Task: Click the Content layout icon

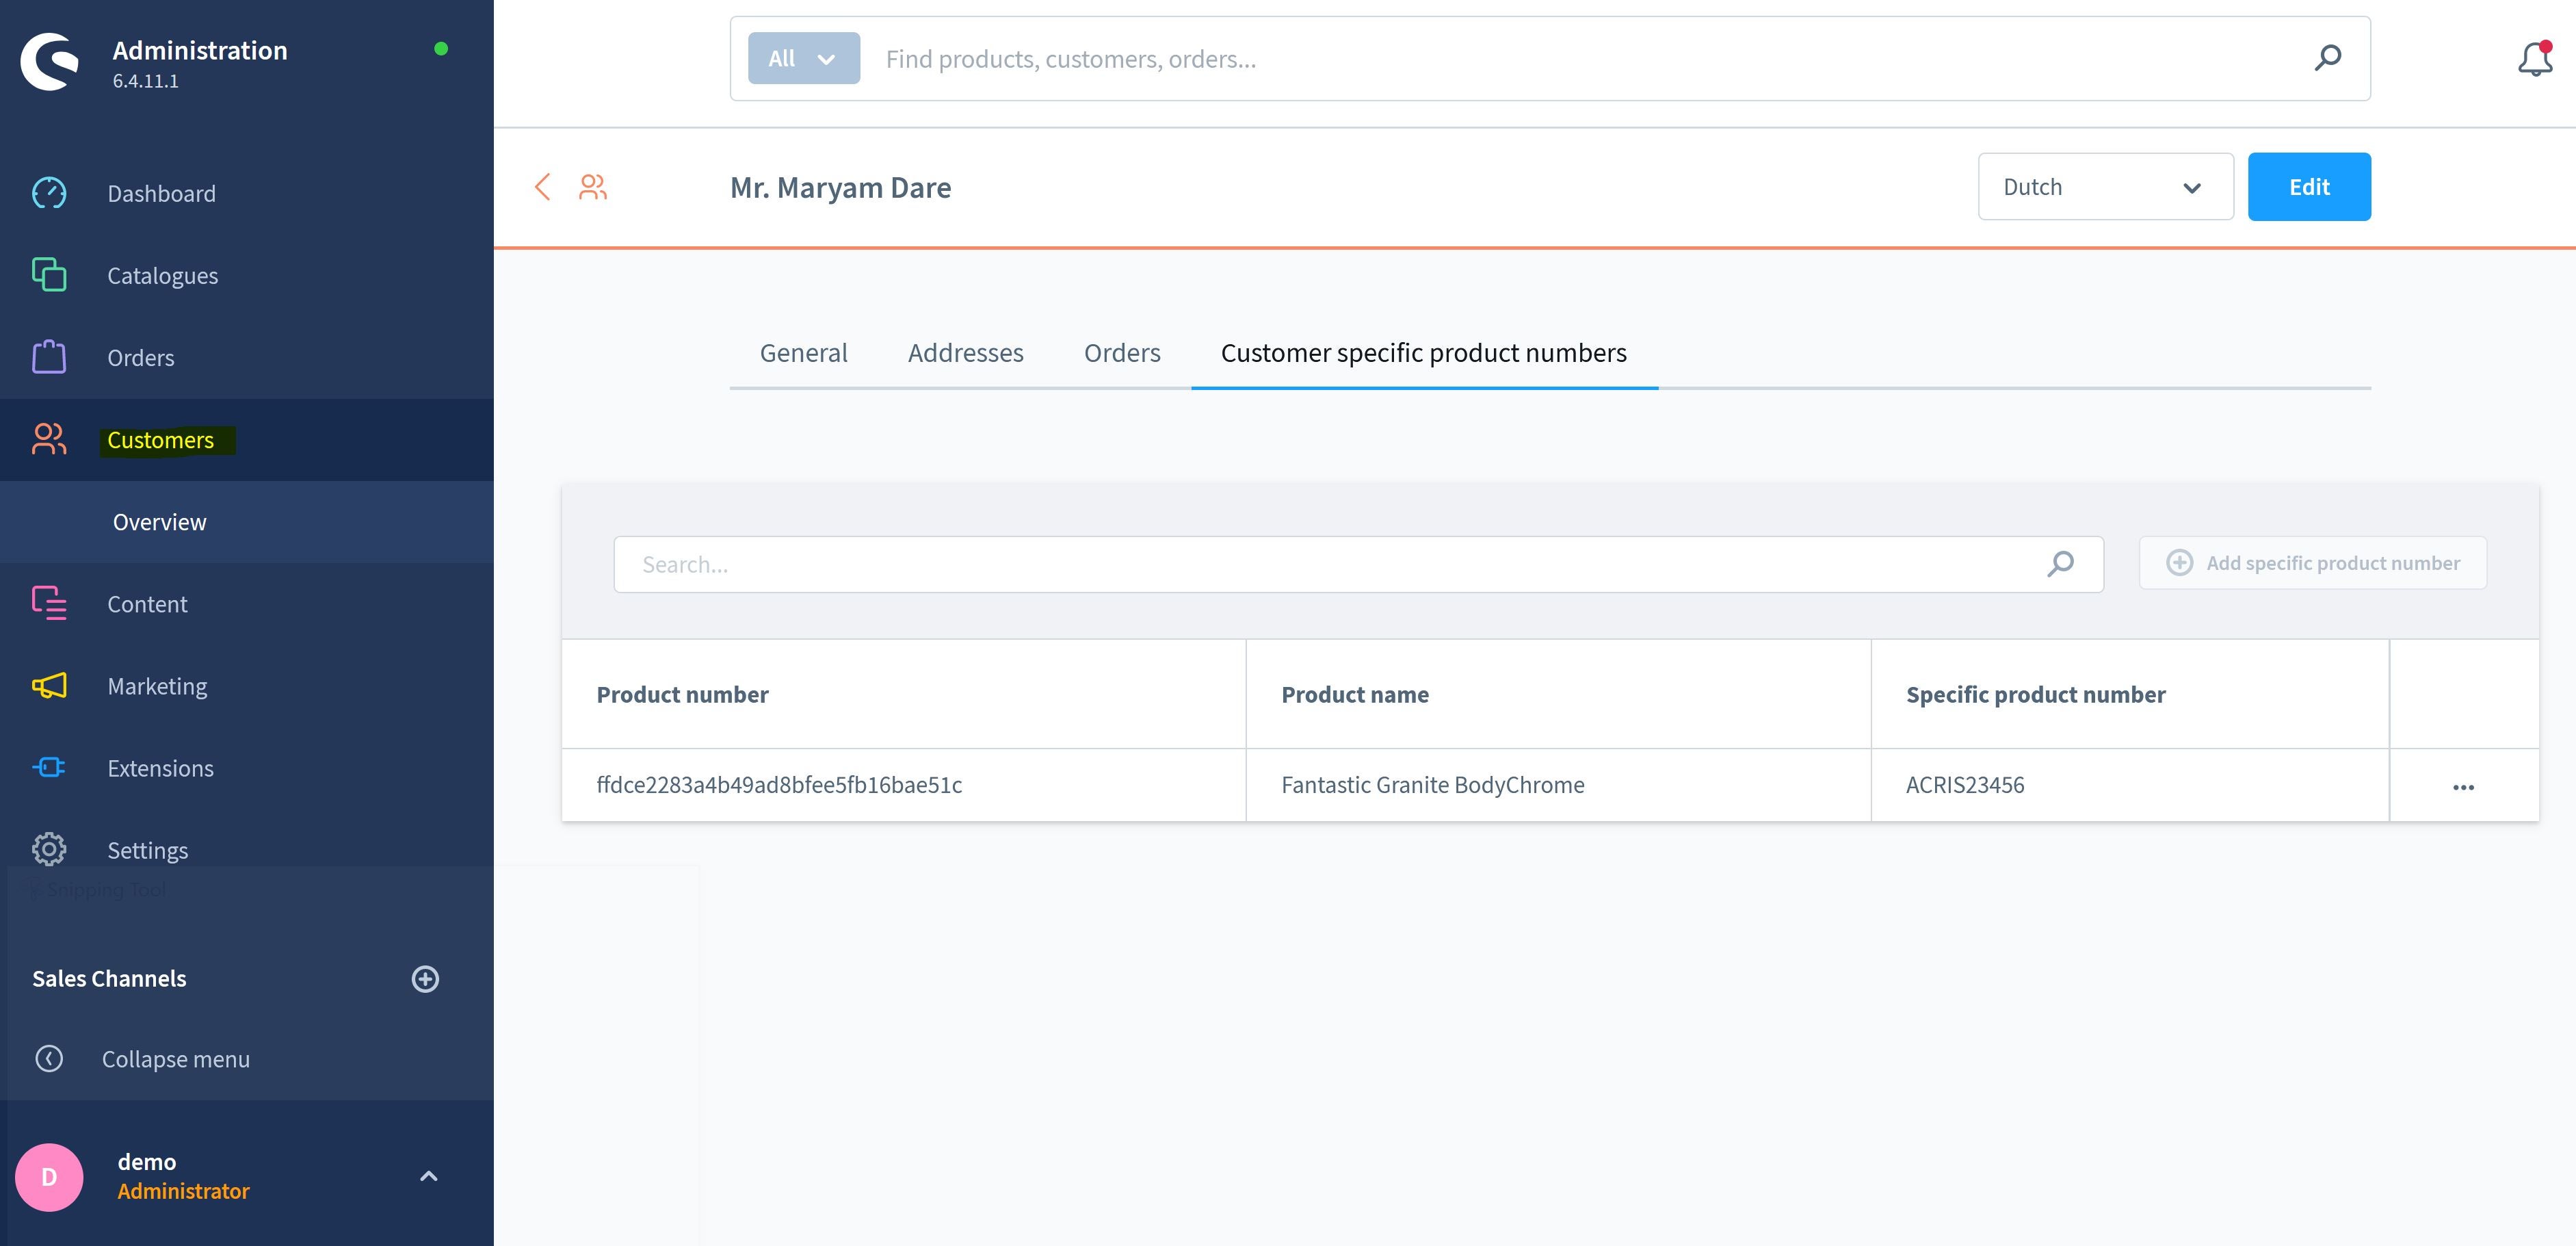Action: pyautogui.click(x=49, y=603)
